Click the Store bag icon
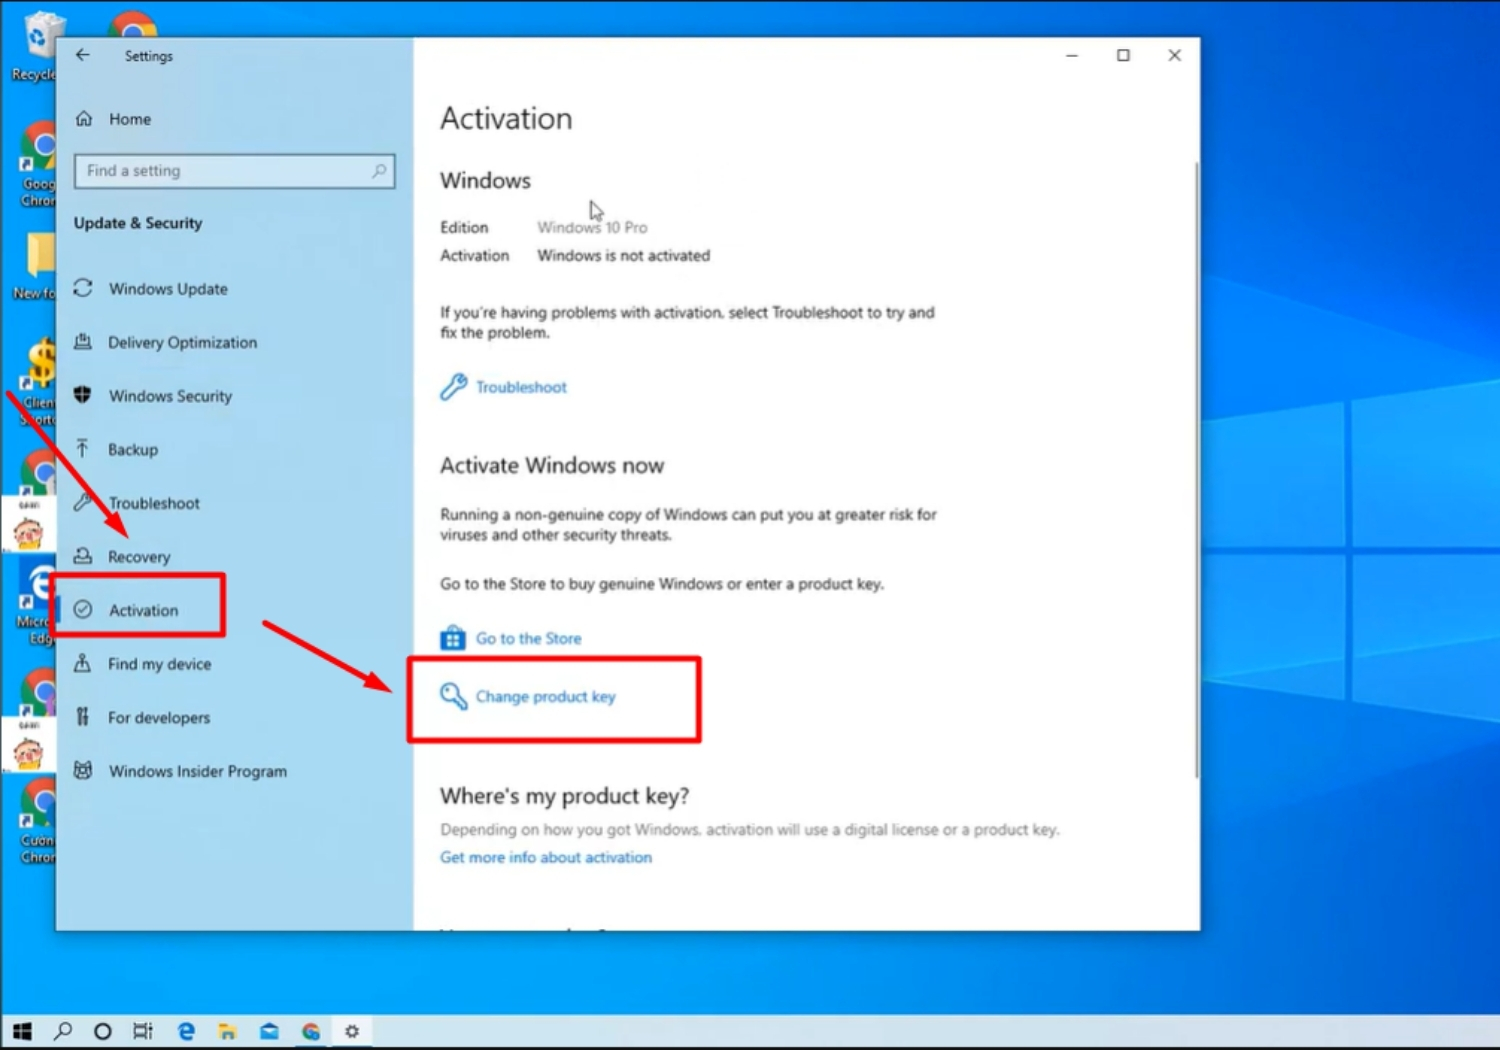The width and height of the screenshot is (1500, 1050). pyautogui.click(x=453, y=638)
